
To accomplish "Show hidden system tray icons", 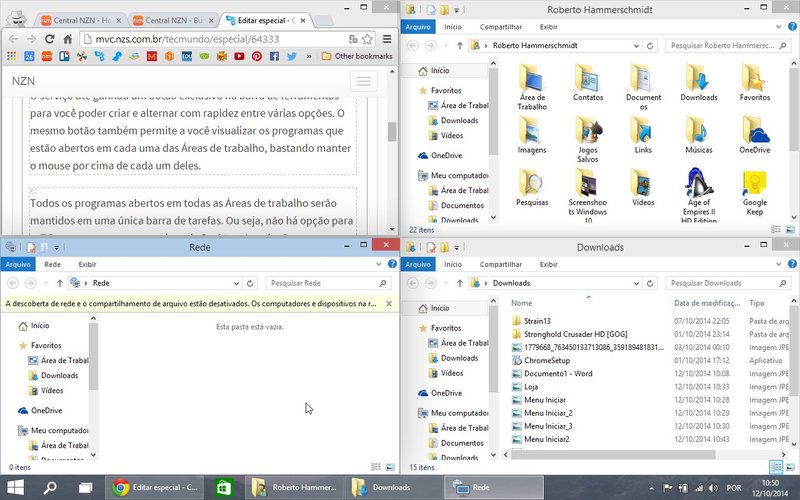I will point(651,488).
